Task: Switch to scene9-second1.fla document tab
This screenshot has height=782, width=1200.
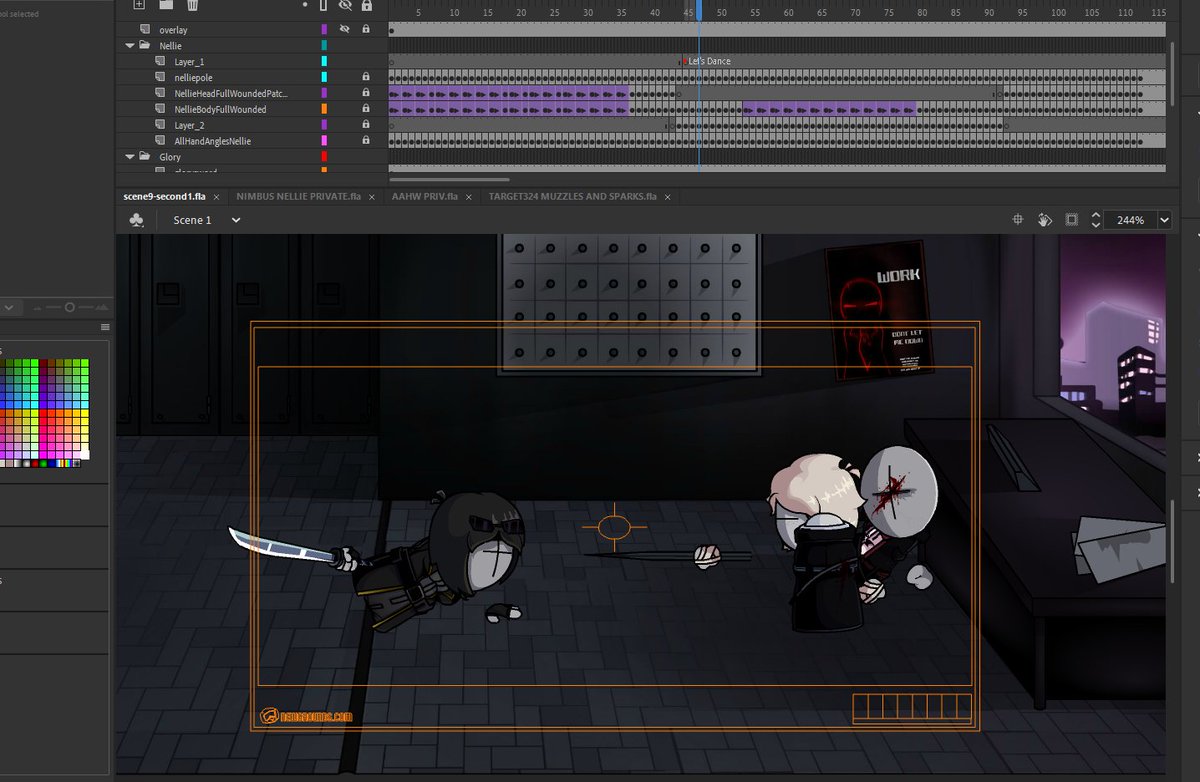Action: [x=165, y=196]
